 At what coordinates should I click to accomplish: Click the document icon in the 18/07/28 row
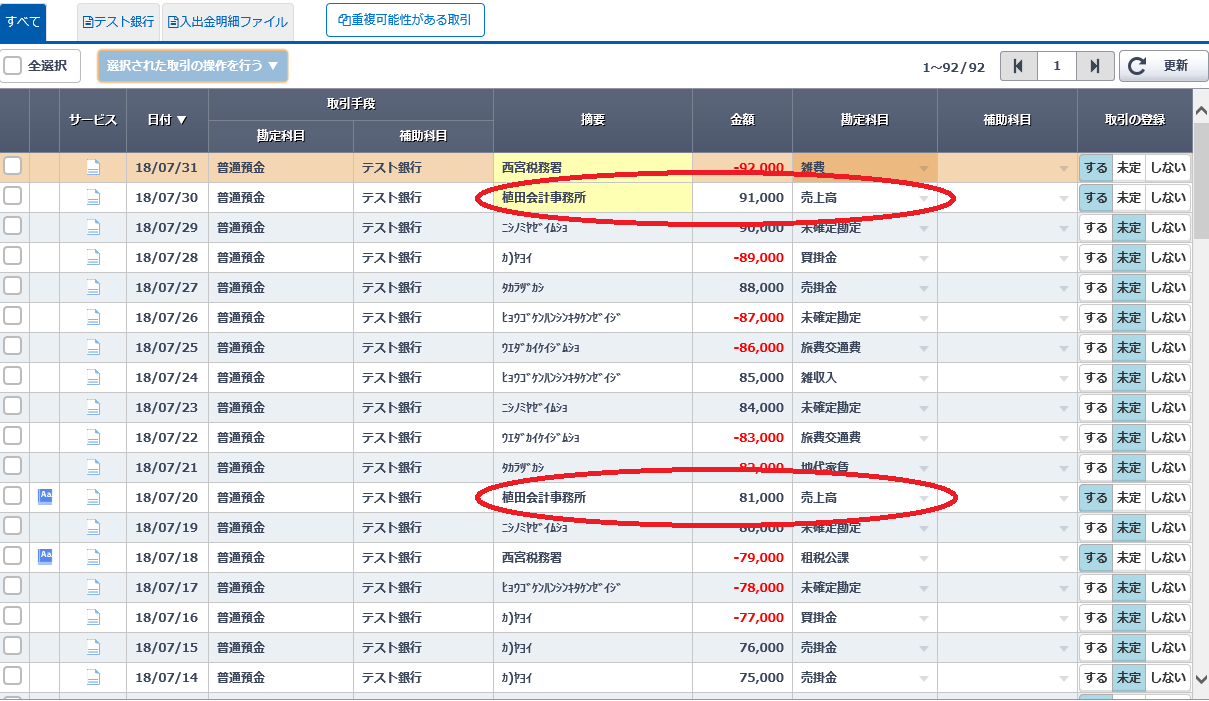coord(93,258)
